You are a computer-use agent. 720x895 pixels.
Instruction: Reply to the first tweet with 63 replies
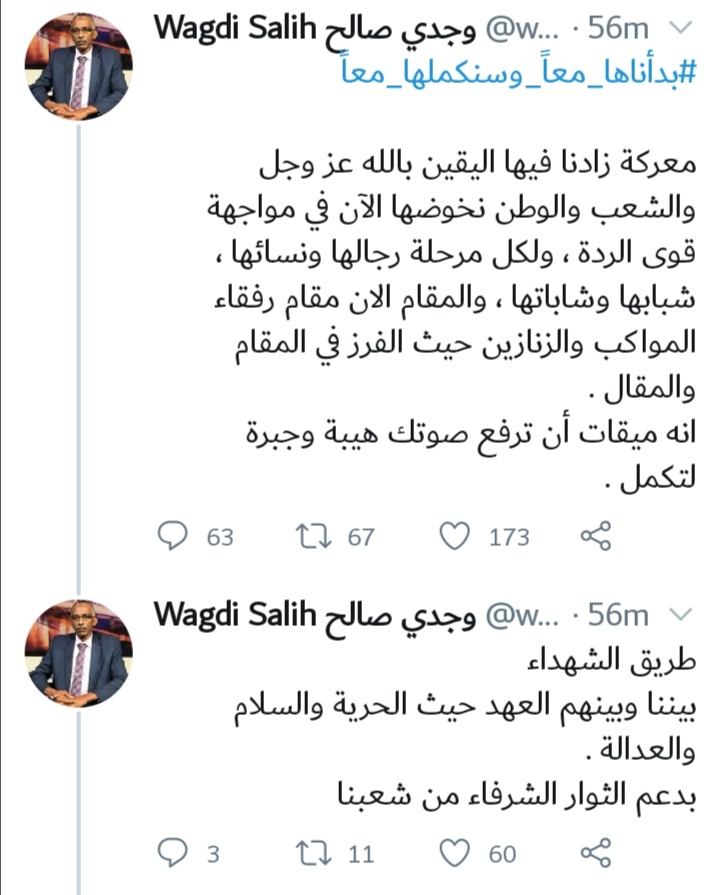tap(174, 536)
